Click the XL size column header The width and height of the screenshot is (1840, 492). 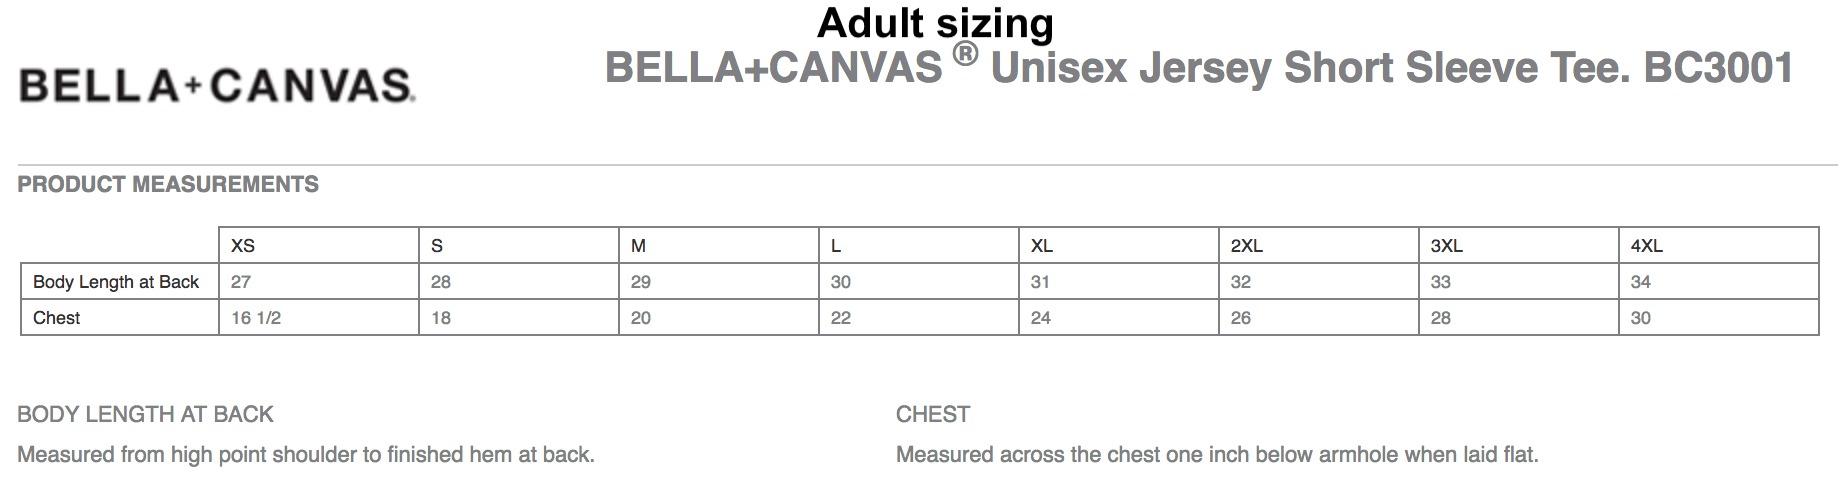[x=1041, y=246]
